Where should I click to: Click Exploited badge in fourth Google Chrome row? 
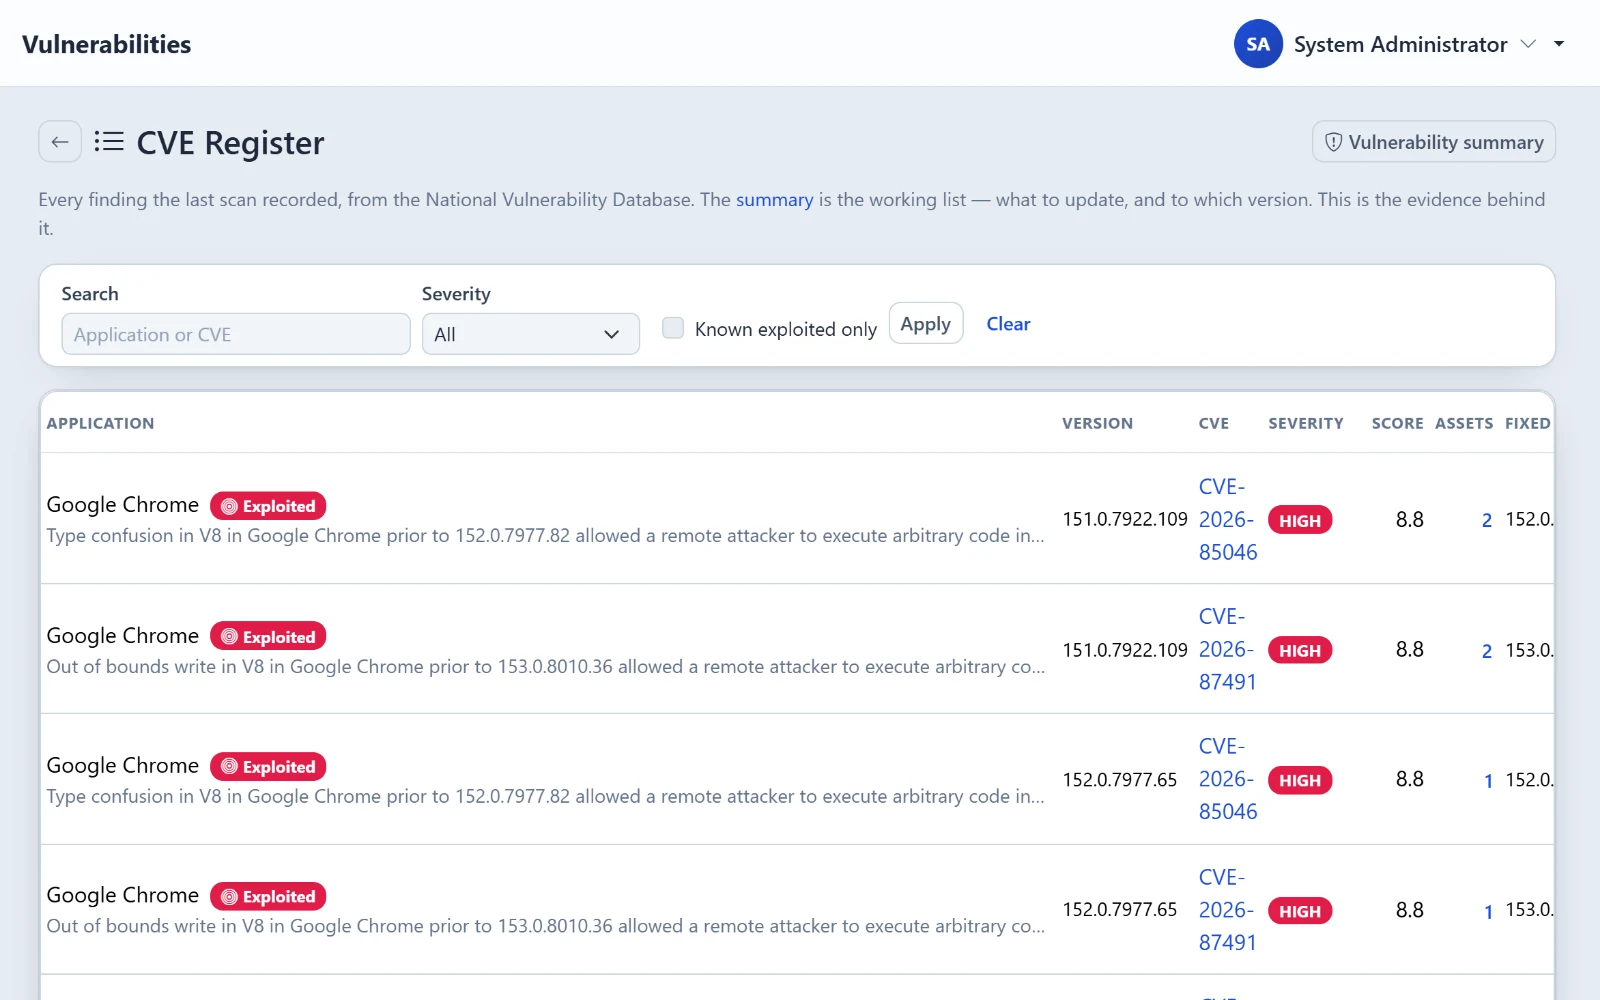[268, 897]
